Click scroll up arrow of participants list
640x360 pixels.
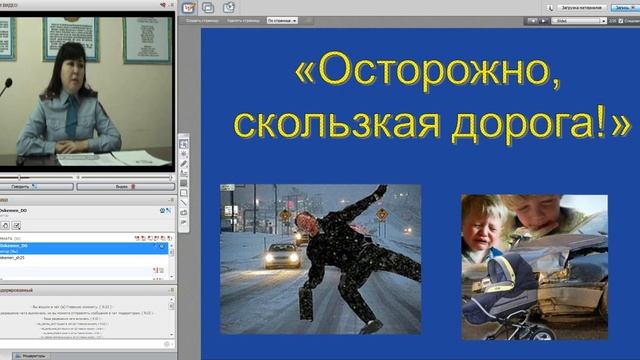171,246
